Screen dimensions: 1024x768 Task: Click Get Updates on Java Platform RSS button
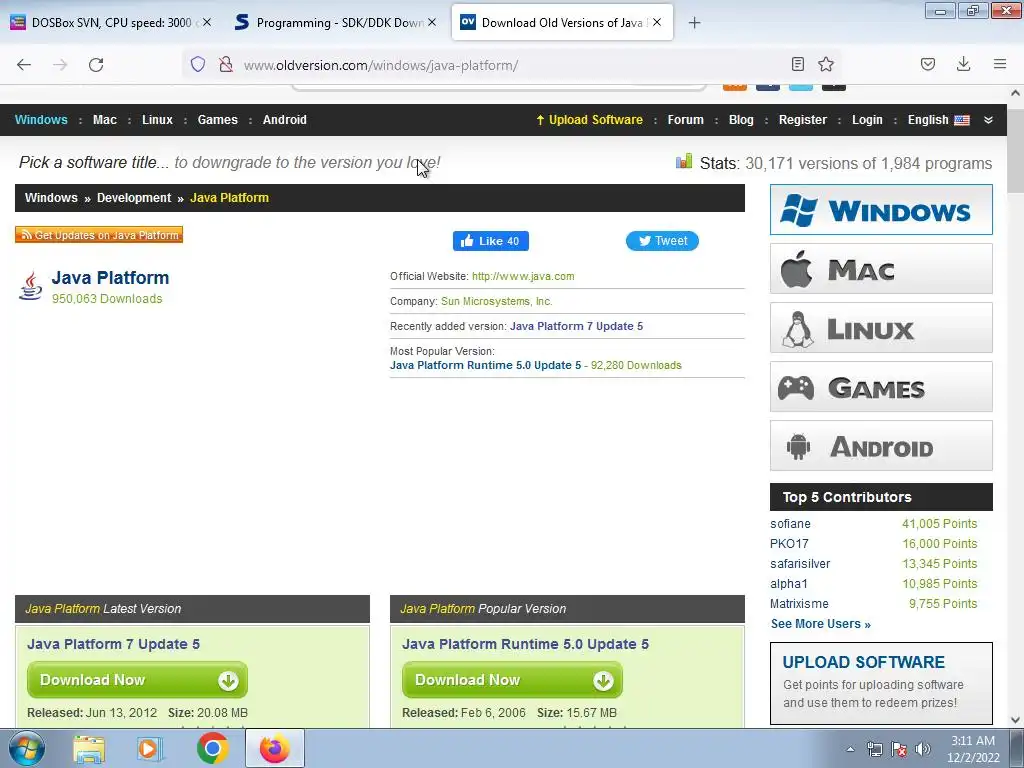[99, 234]
